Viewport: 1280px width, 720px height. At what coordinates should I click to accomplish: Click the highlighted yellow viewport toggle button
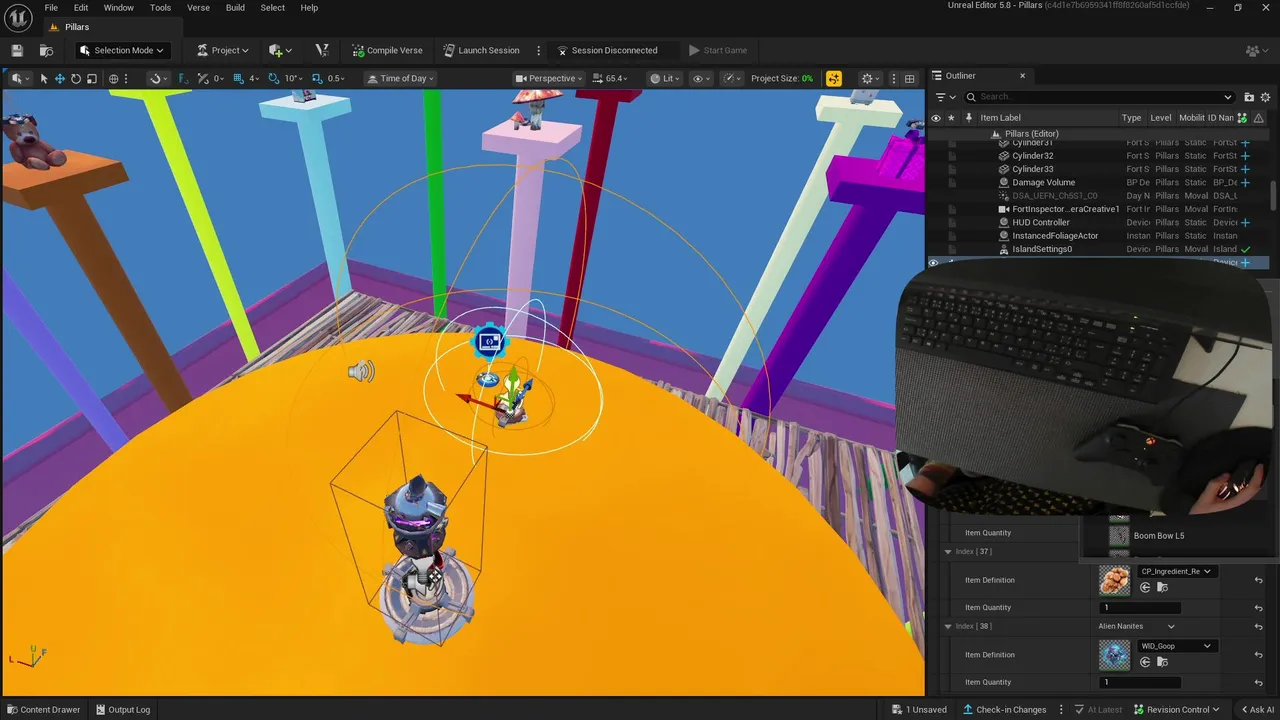tap(834, 78)
